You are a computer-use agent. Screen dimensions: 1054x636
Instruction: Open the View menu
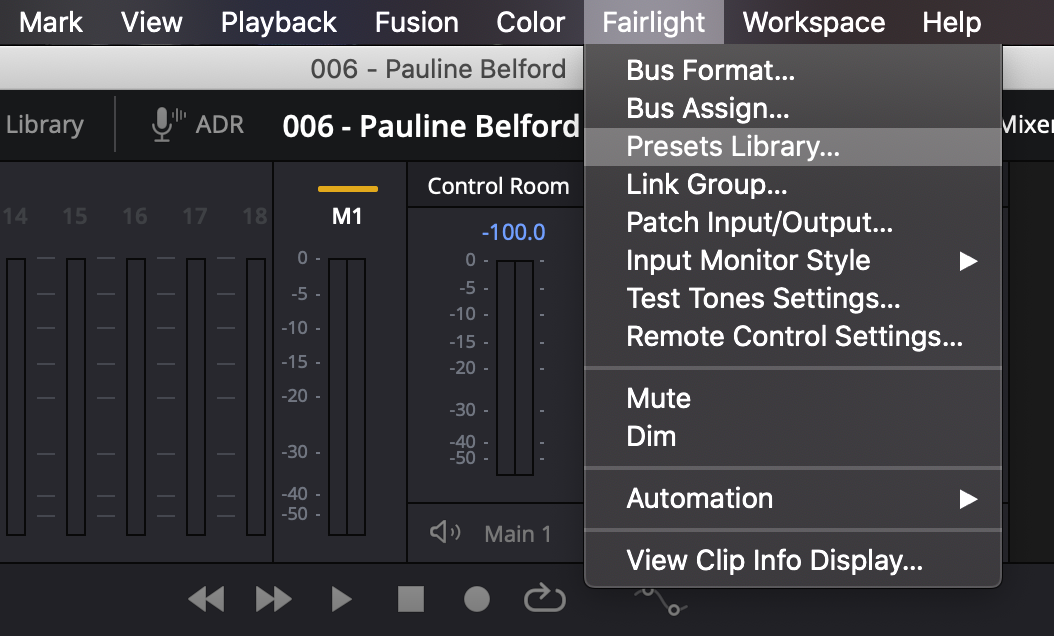pyautogui.click(x=151, y=22)
